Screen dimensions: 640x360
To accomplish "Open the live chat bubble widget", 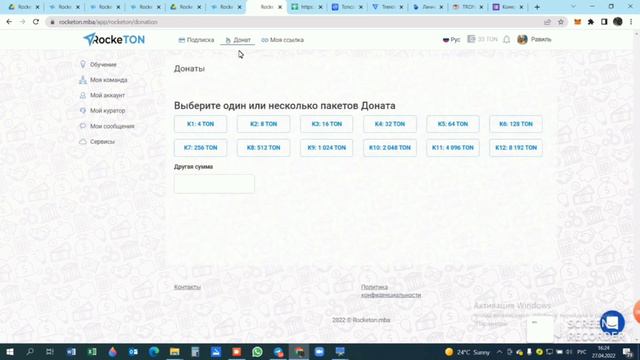I will point(612,322).
